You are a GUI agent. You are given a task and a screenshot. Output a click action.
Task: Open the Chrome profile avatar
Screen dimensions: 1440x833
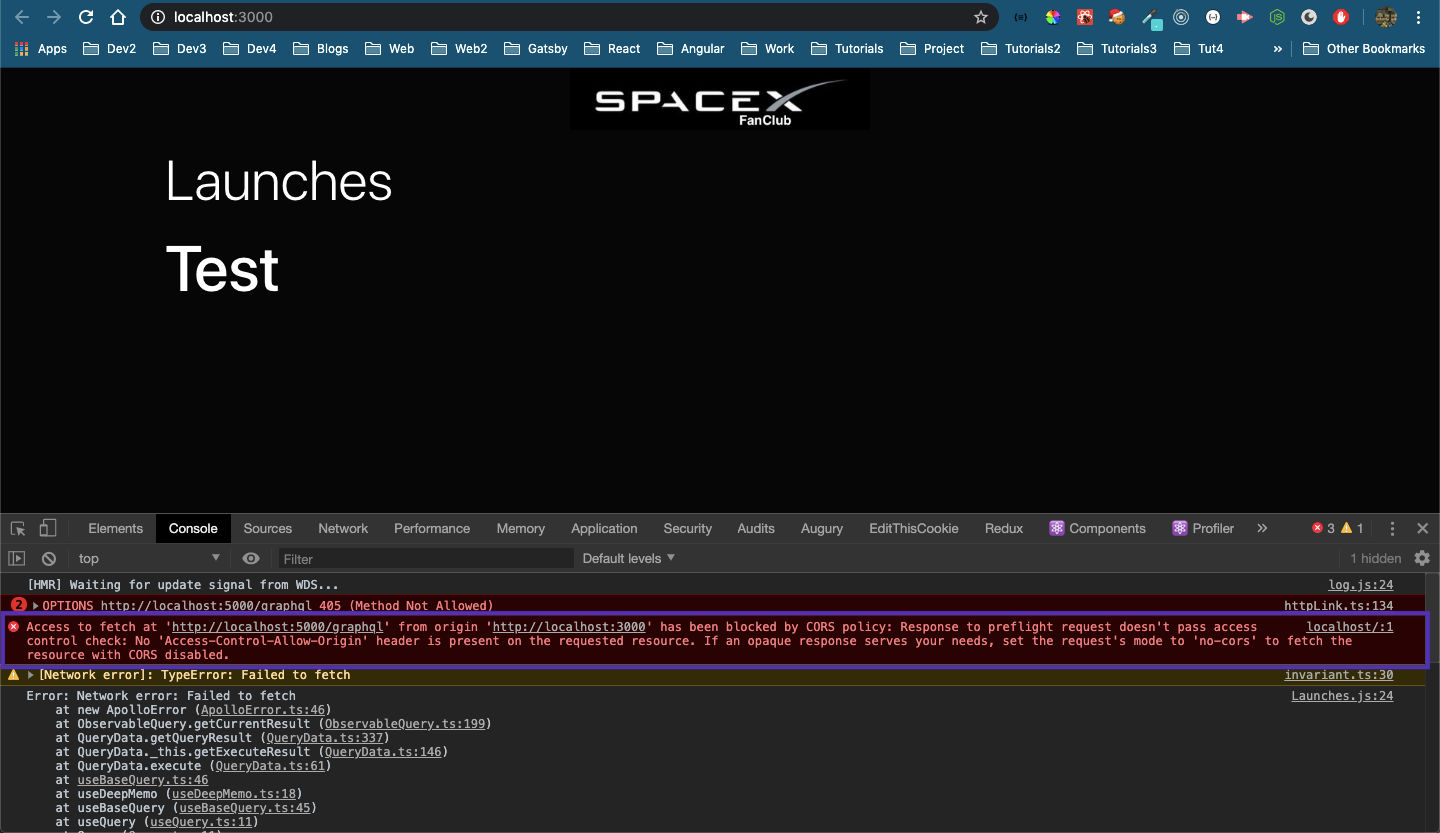click(x=1385, y=17)
